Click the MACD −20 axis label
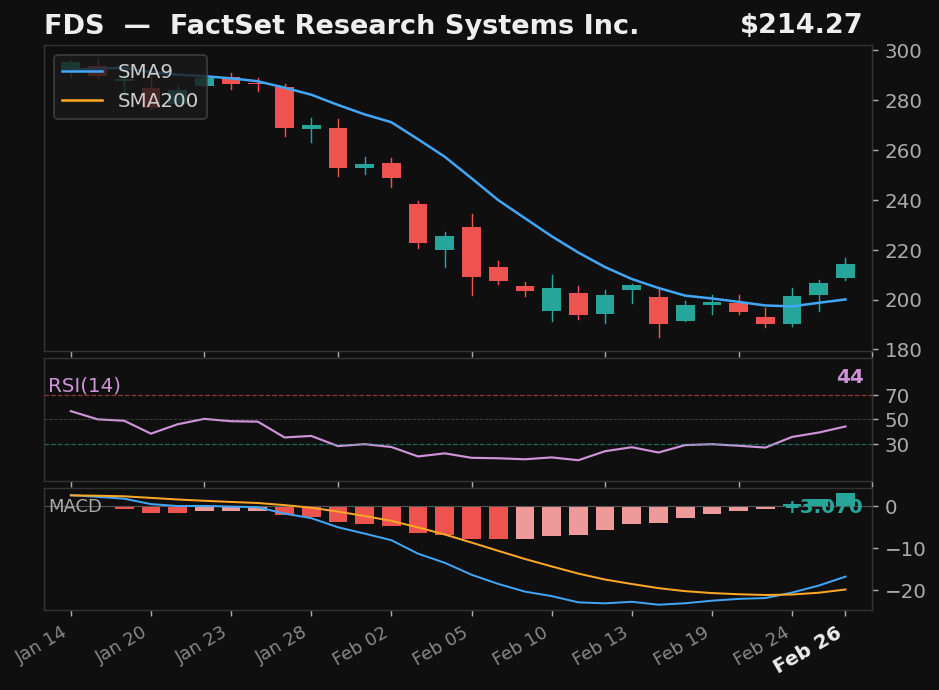Screen dimensions: 939x690 905,591
